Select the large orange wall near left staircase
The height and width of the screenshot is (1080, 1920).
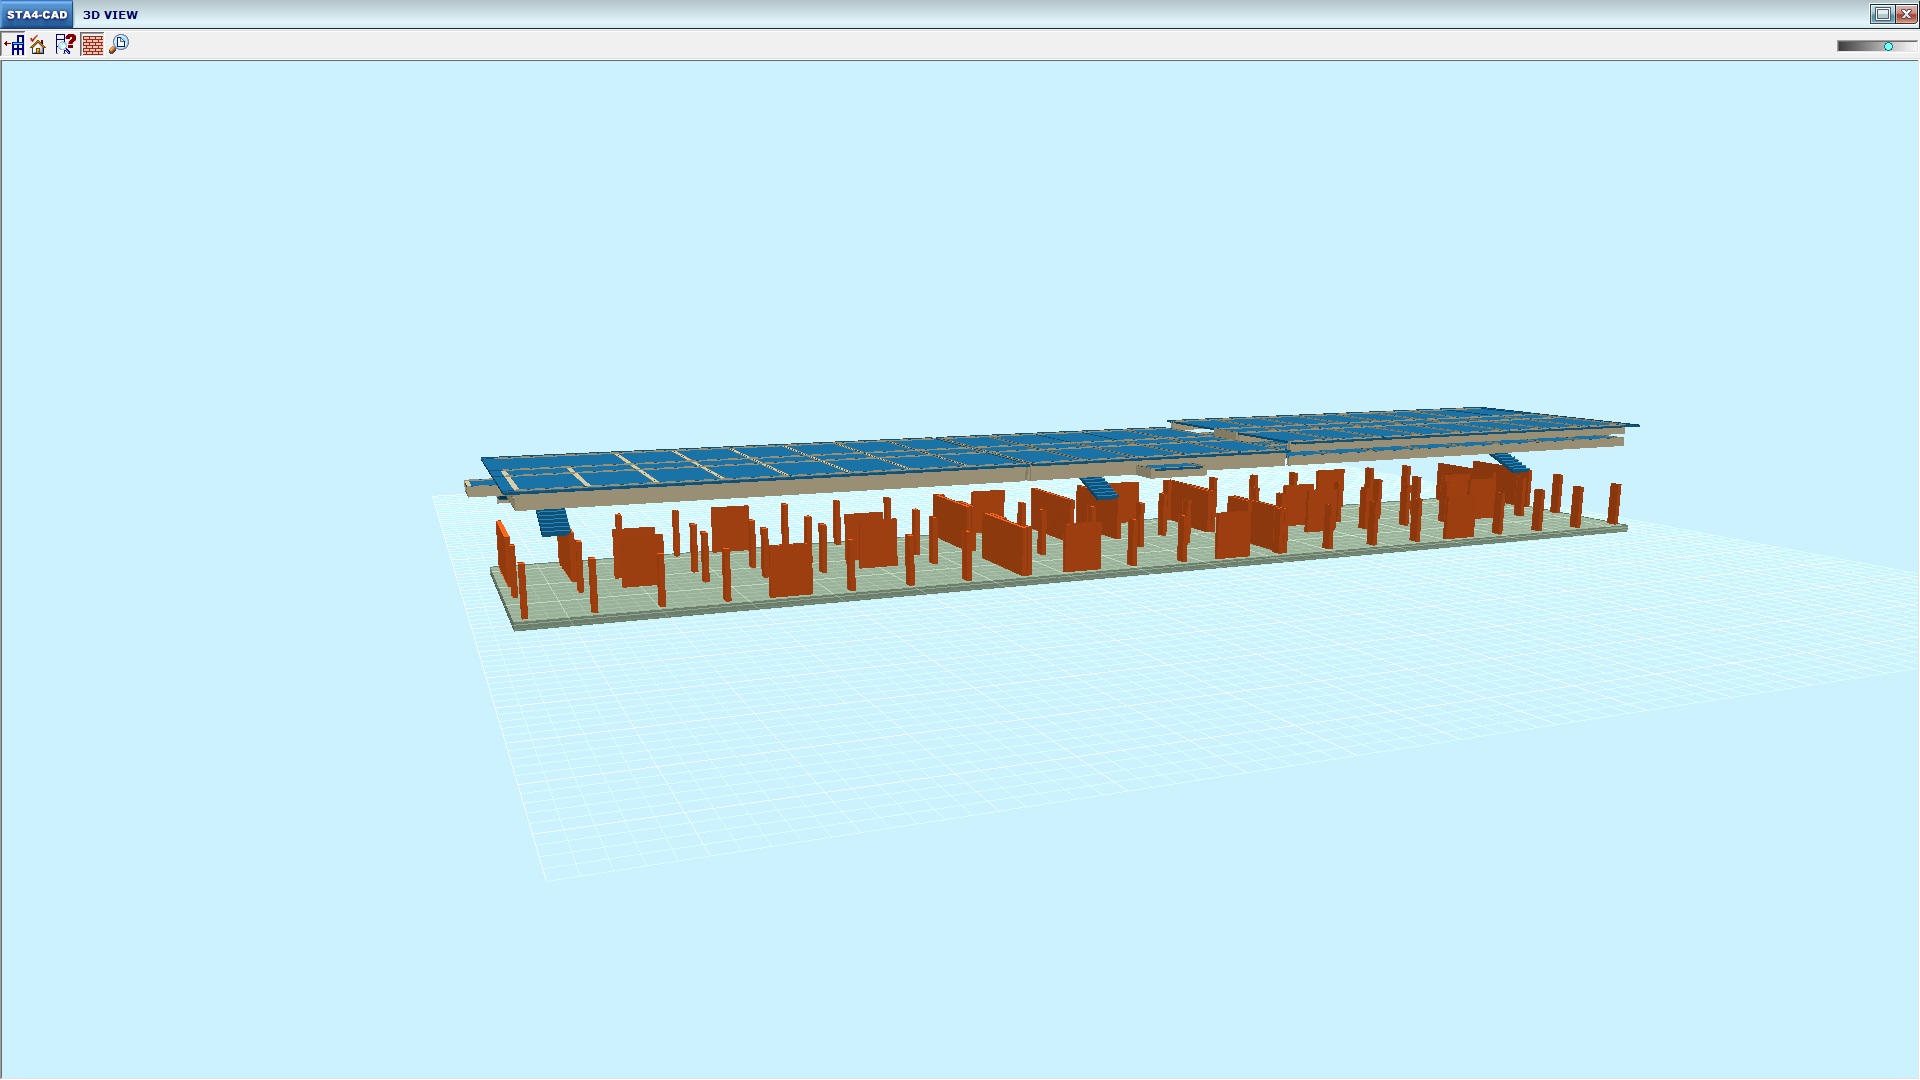click(x=637, y=557)
